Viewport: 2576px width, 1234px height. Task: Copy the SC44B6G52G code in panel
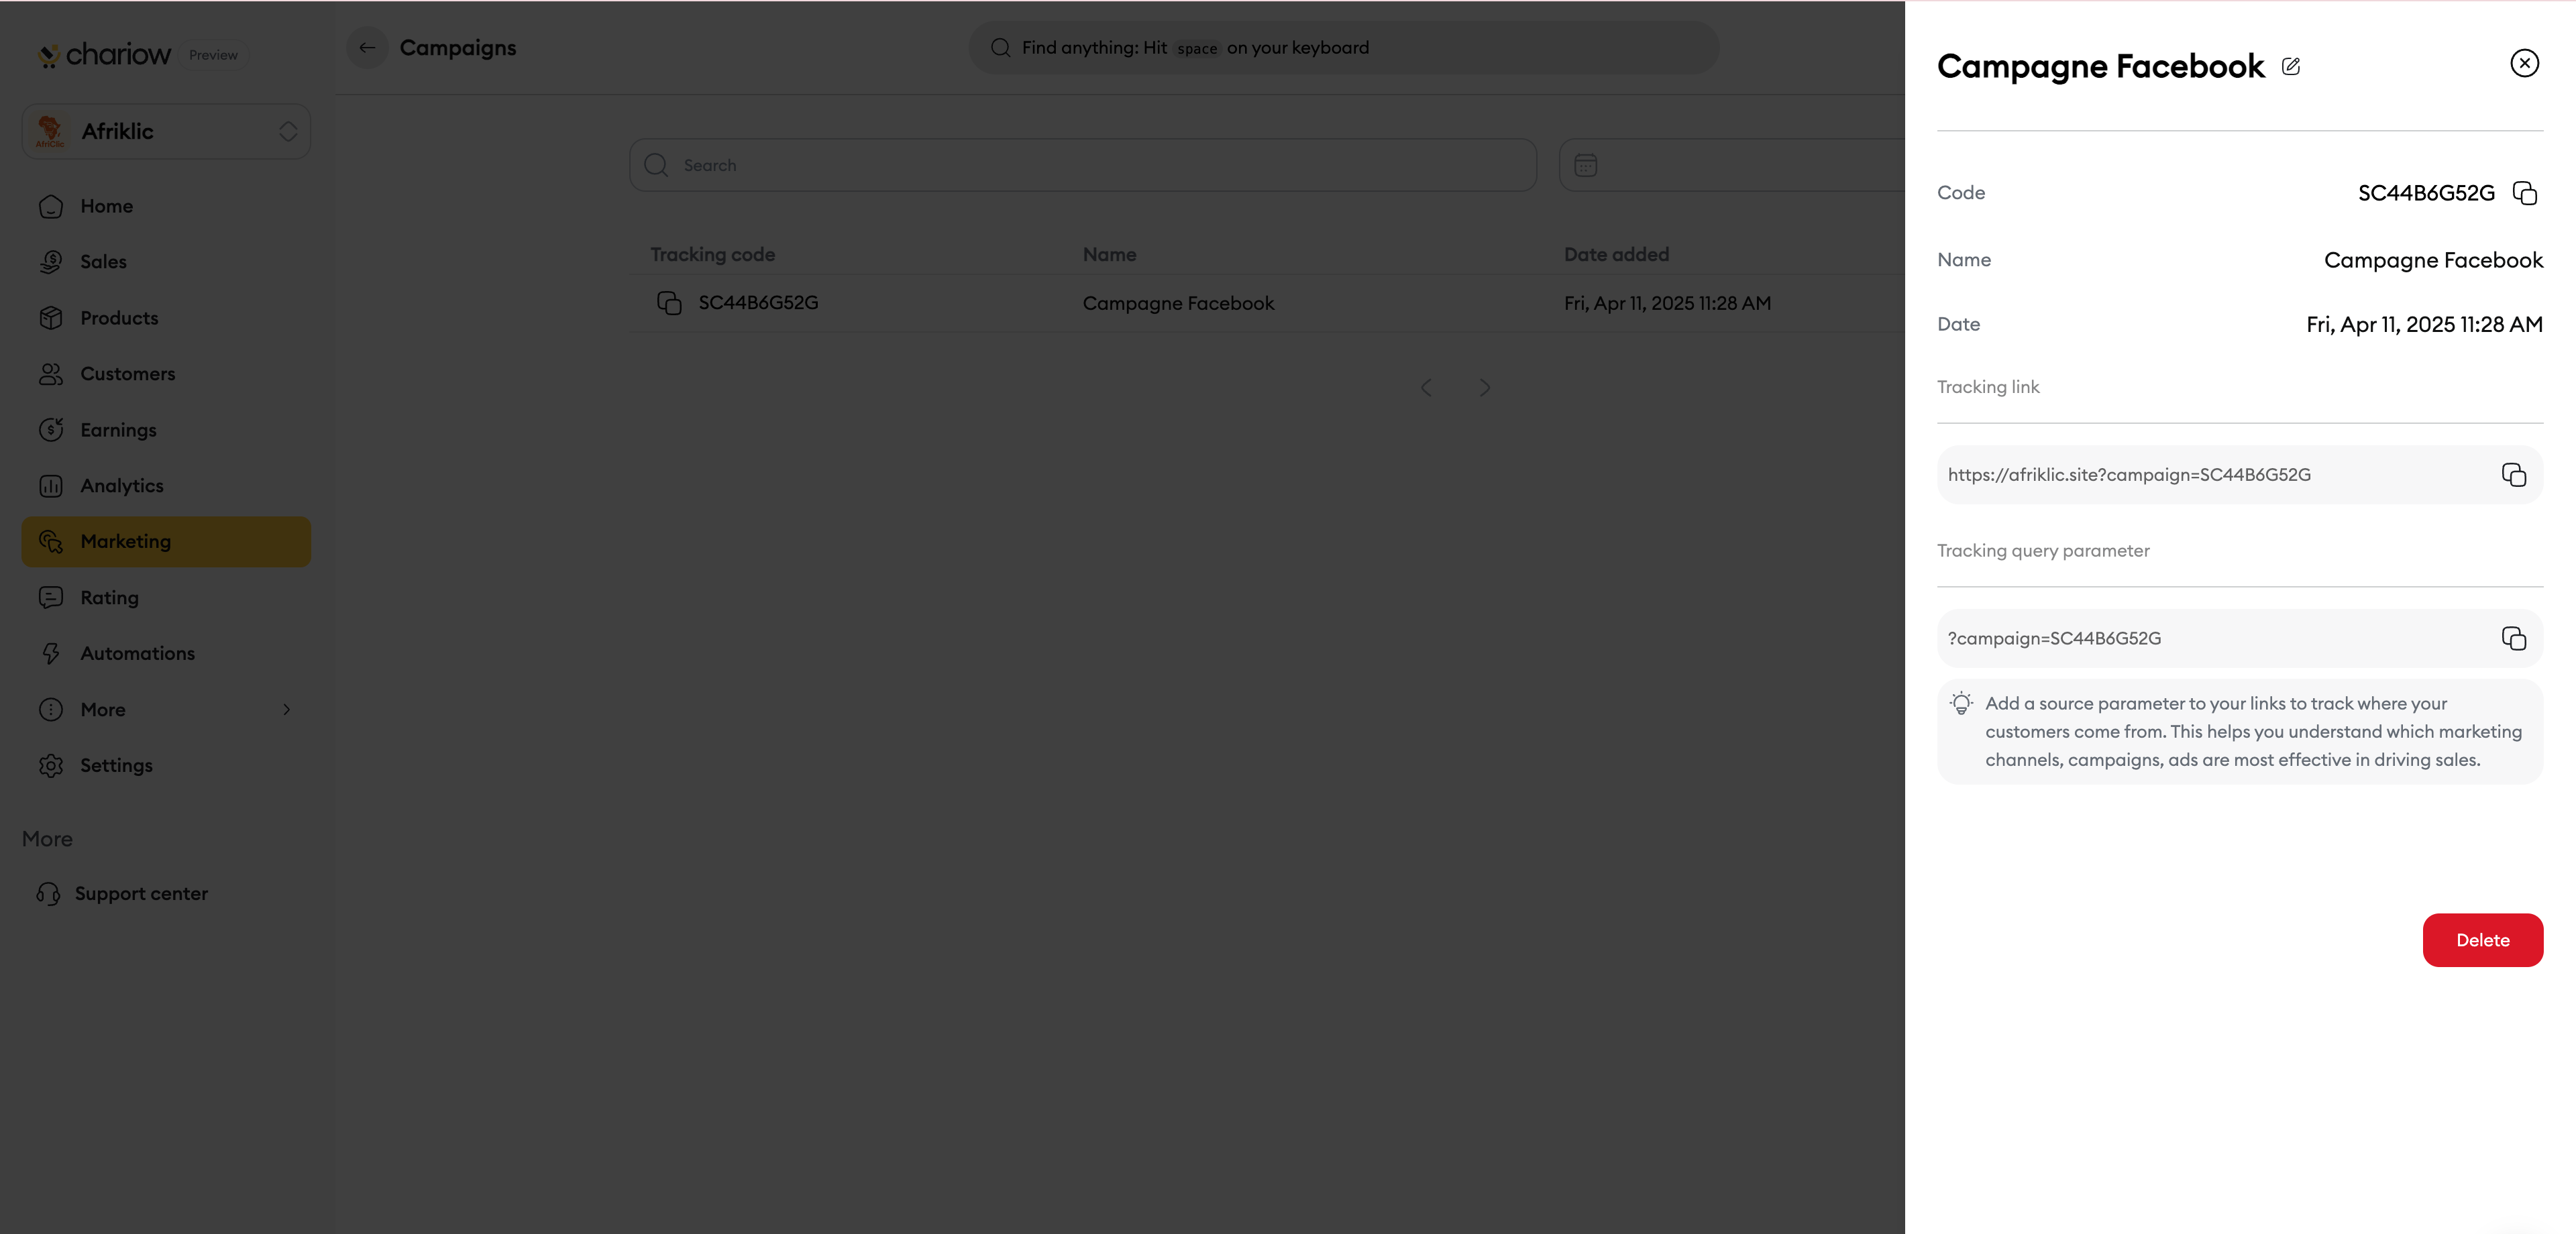(2524, 193)
